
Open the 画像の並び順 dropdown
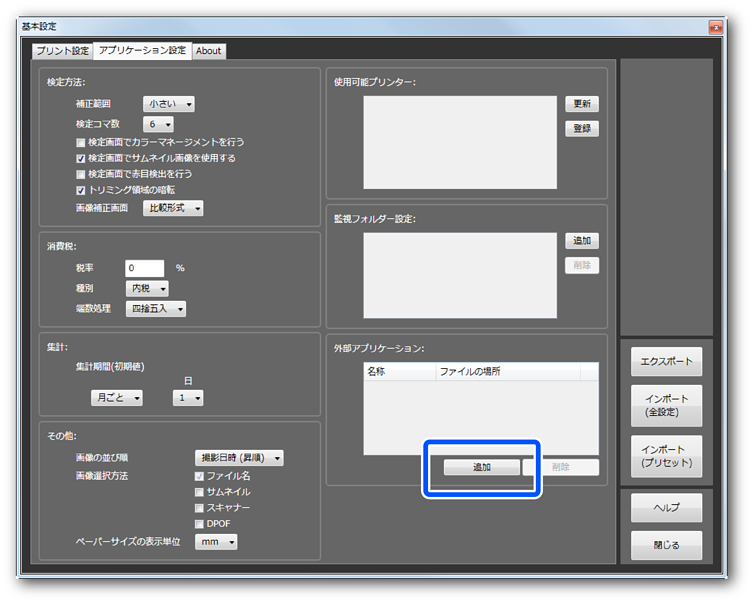pos(238,458)
